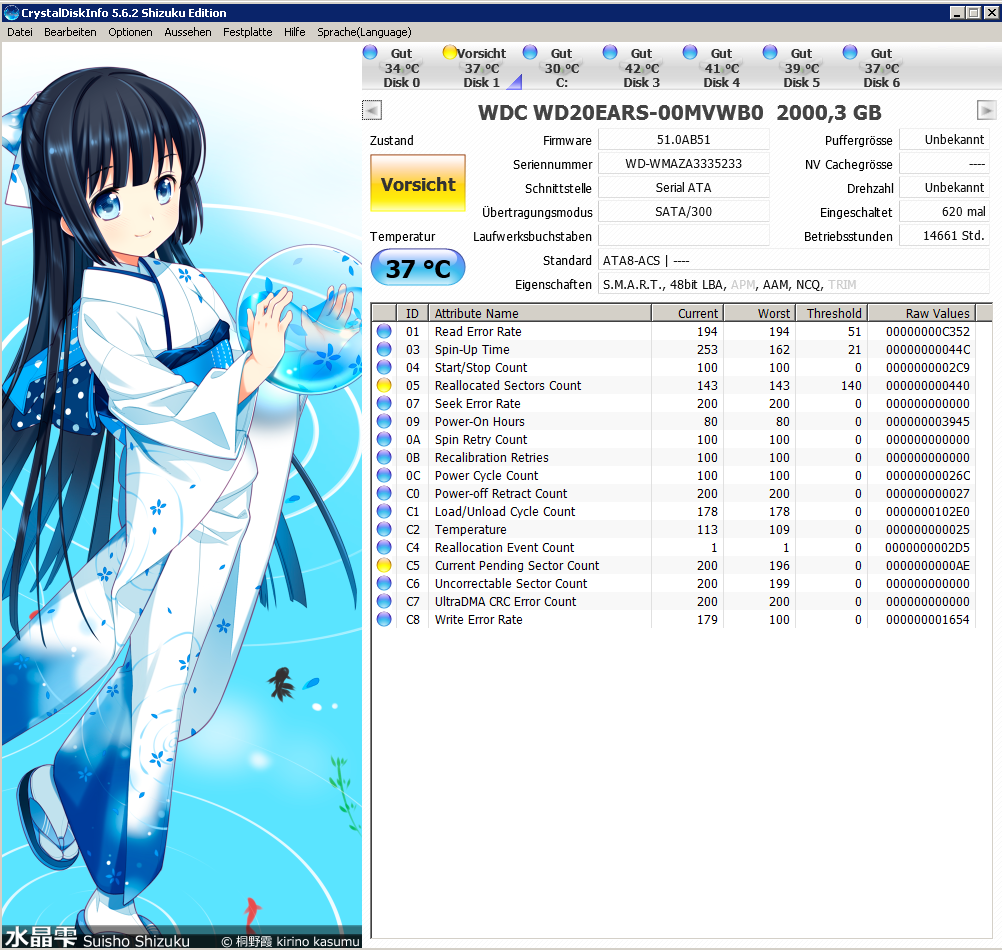Screen dimensions: 1002x950
Task: Select Disk 5 status tab
Action: pos(801,67)
